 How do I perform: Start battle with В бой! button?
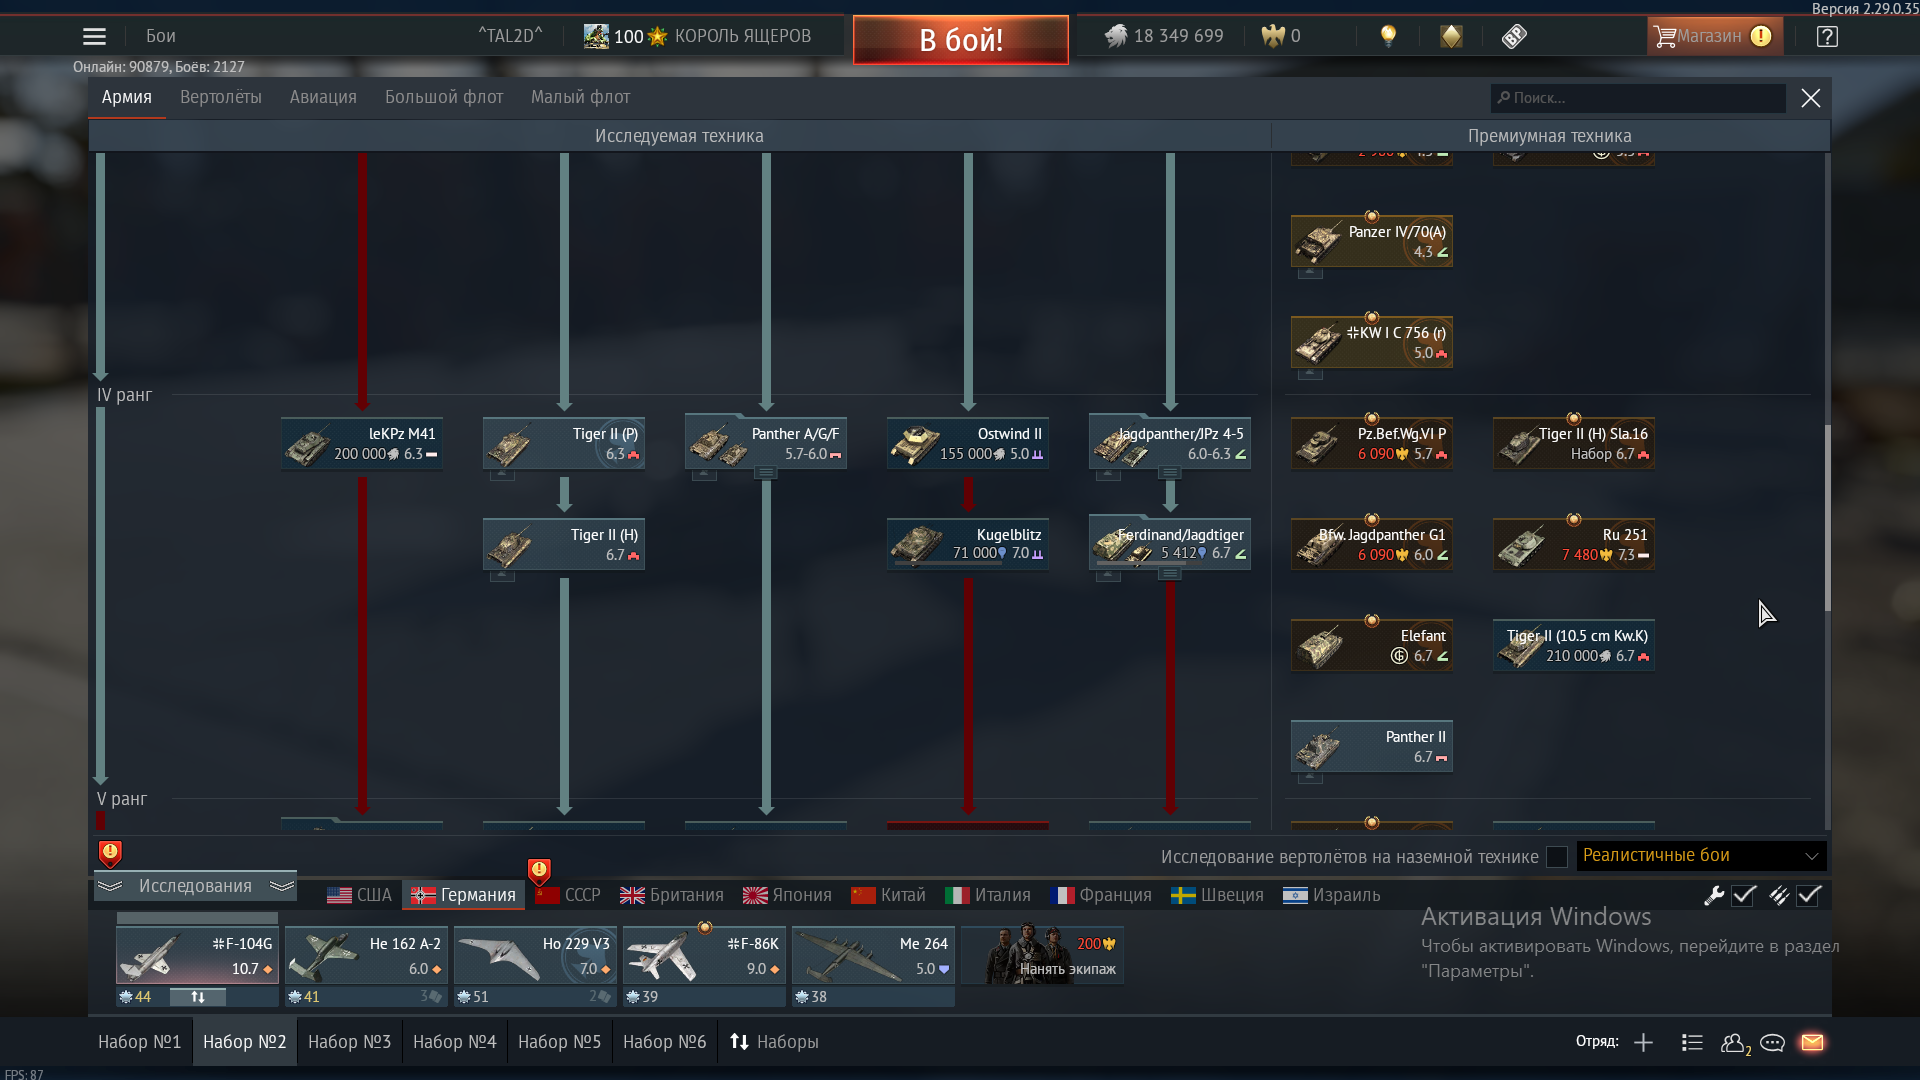coord(961,40)
